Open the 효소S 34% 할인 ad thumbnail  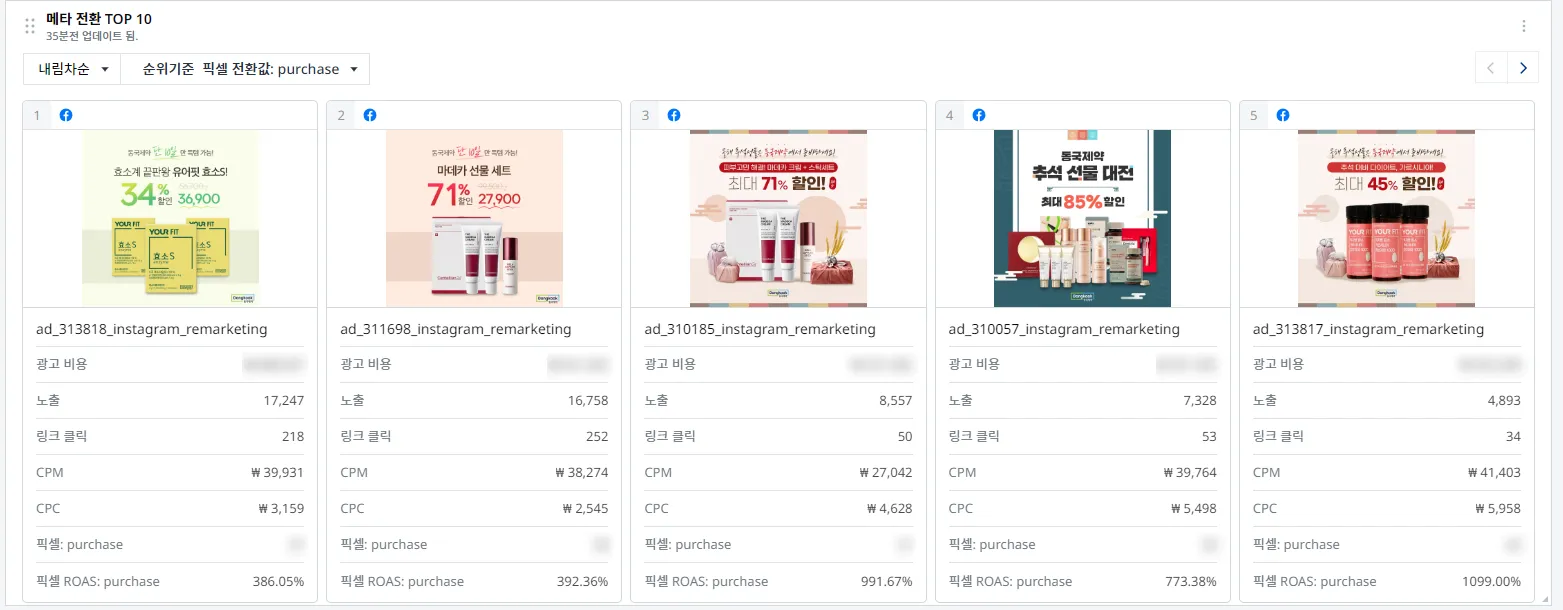[170, 218]
